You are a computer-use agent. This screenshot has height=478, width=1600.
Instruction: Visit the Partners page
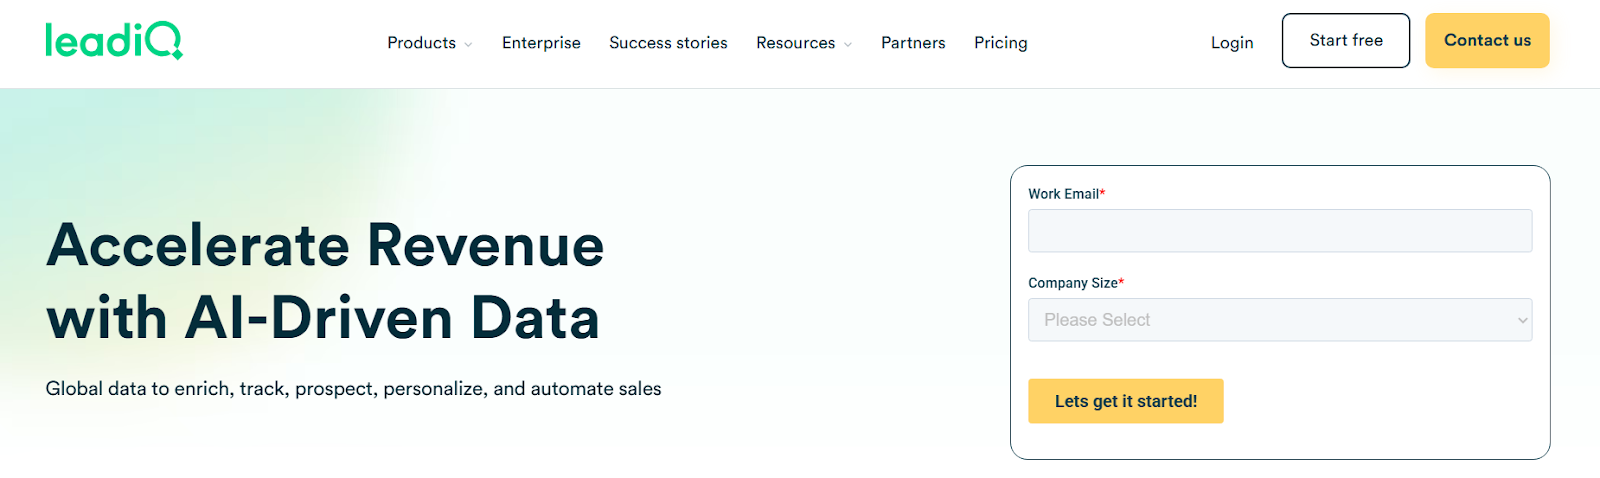click(x=913, y=43)
